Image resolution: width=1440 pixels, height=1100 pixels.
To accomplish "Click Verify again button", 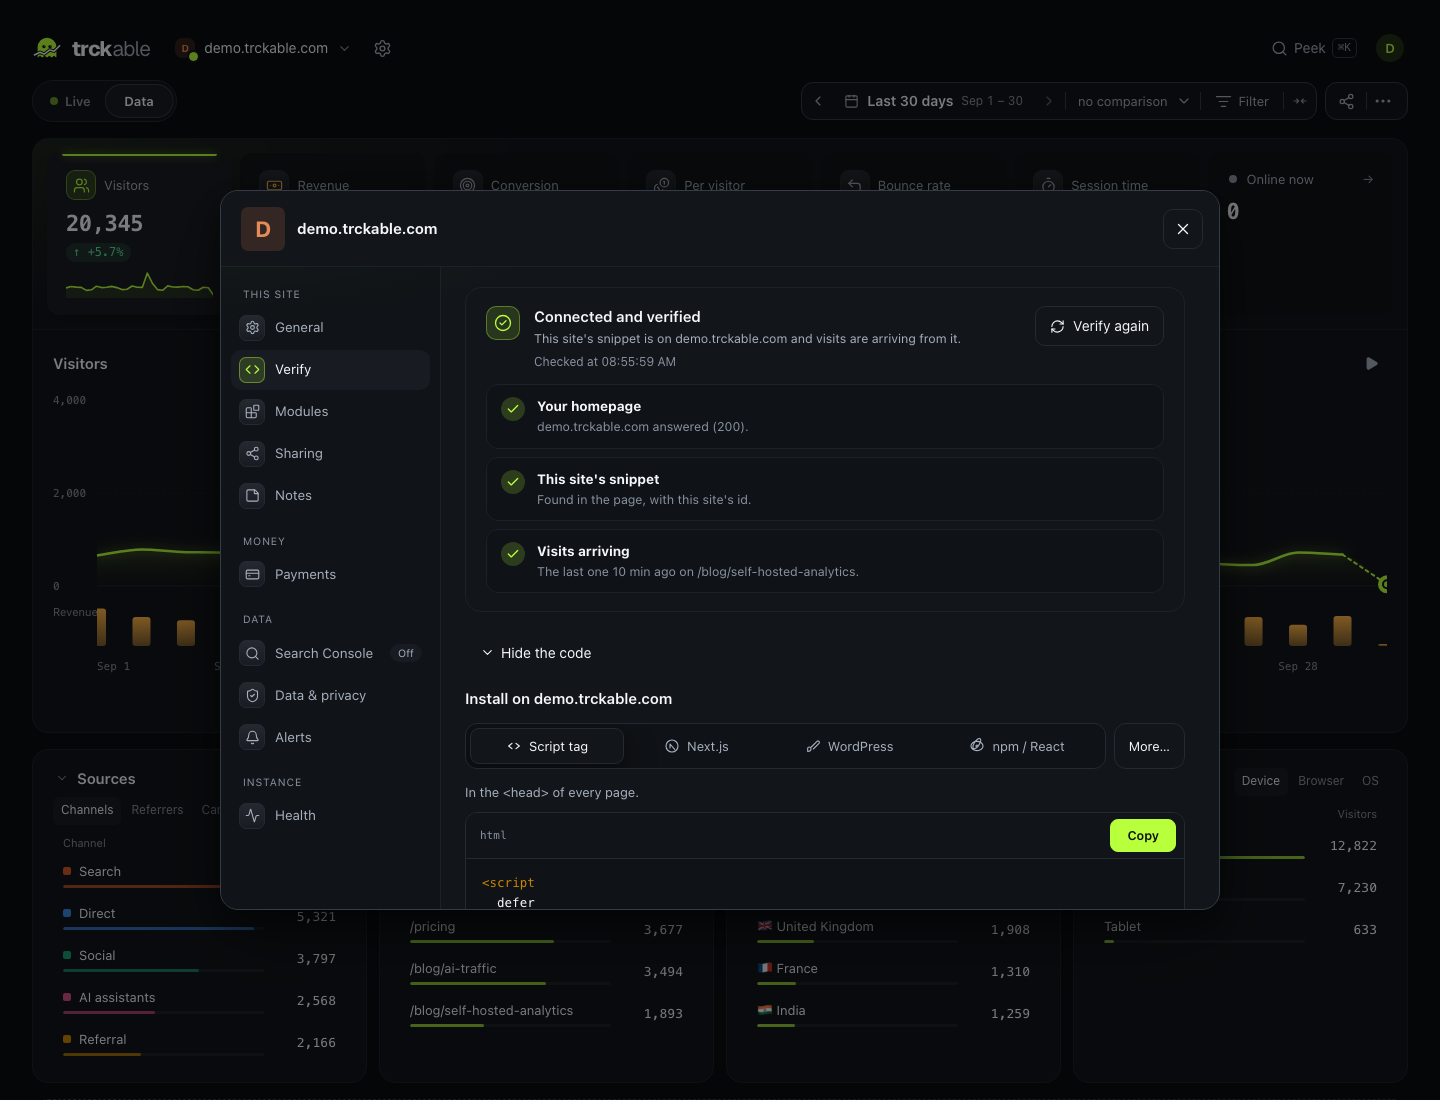I will 1099,326.
